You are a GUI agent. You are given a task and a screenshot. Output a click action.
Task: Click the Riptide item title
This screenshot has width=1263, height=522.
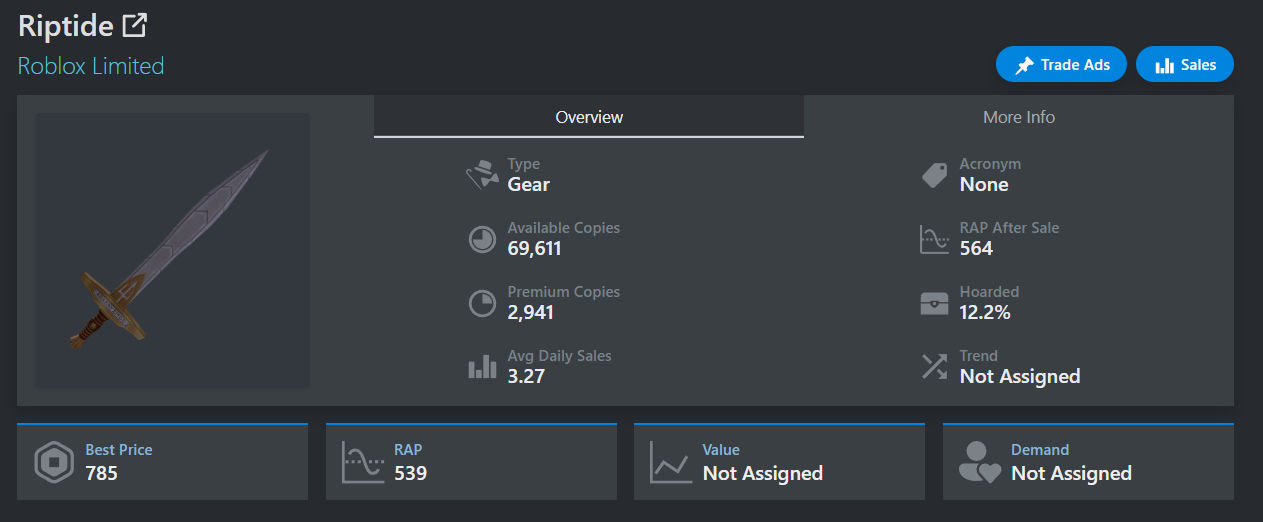(66, 26)
